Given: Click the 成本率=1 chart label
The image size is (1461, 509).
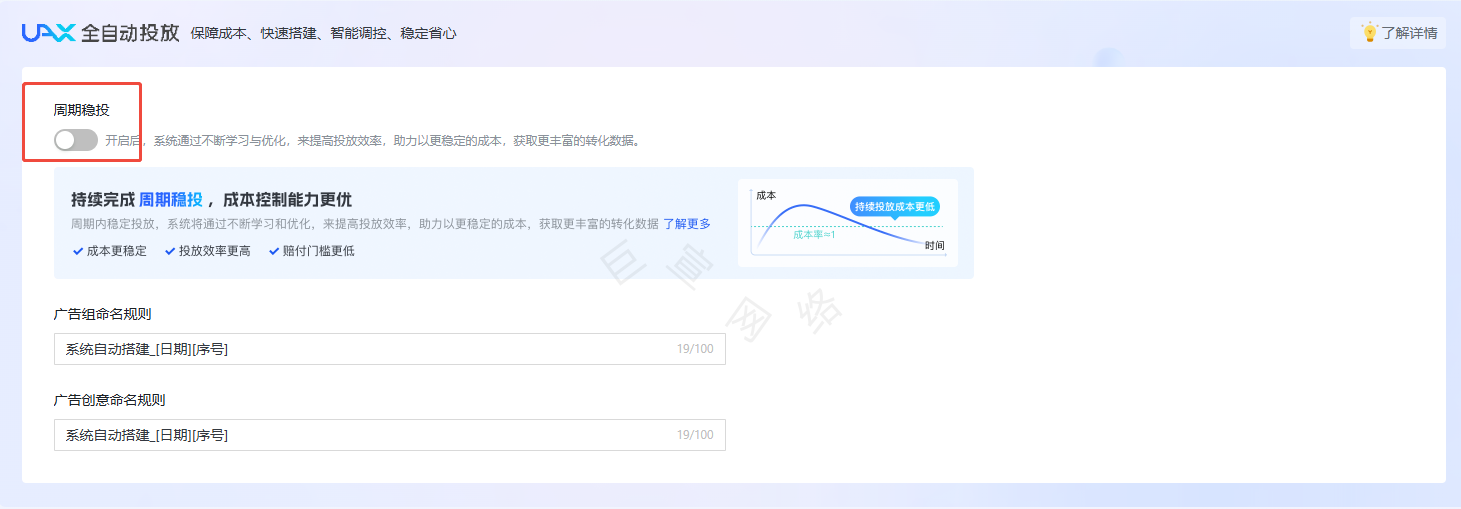Looking at the screenshot, I should coord(814,234).
